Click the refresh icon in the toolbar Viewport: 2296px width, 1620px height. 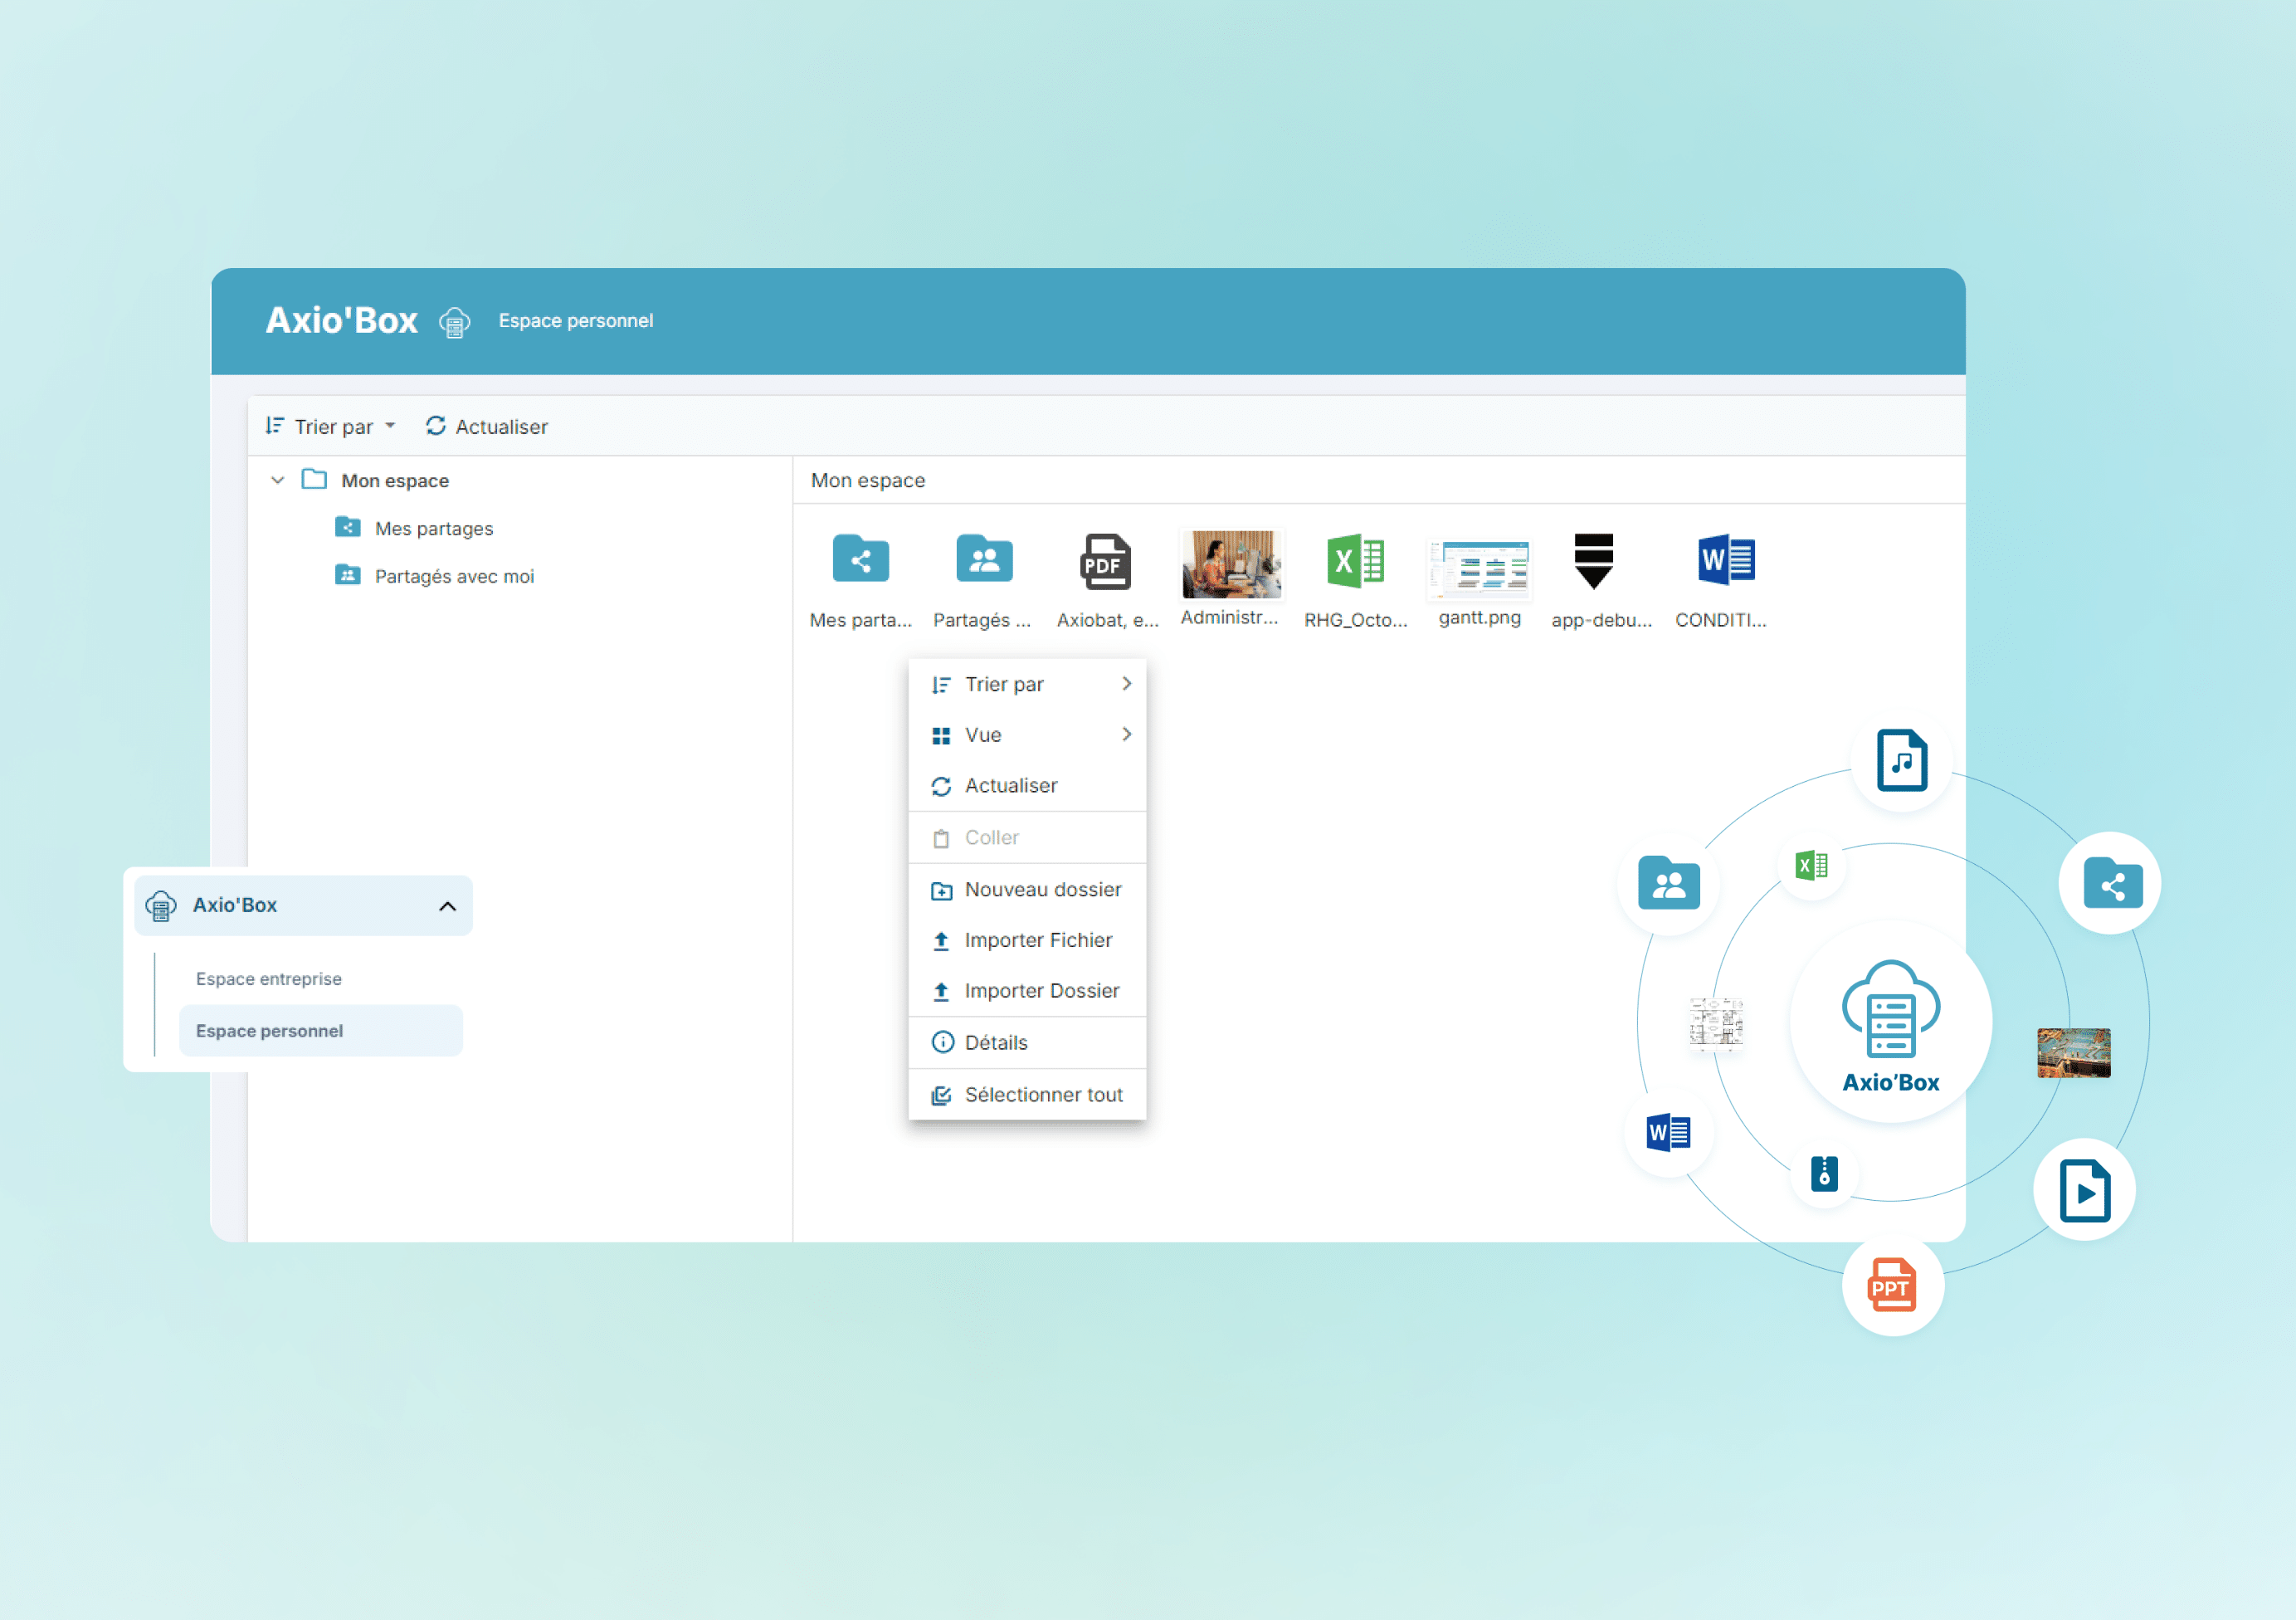tap(435, 426)
